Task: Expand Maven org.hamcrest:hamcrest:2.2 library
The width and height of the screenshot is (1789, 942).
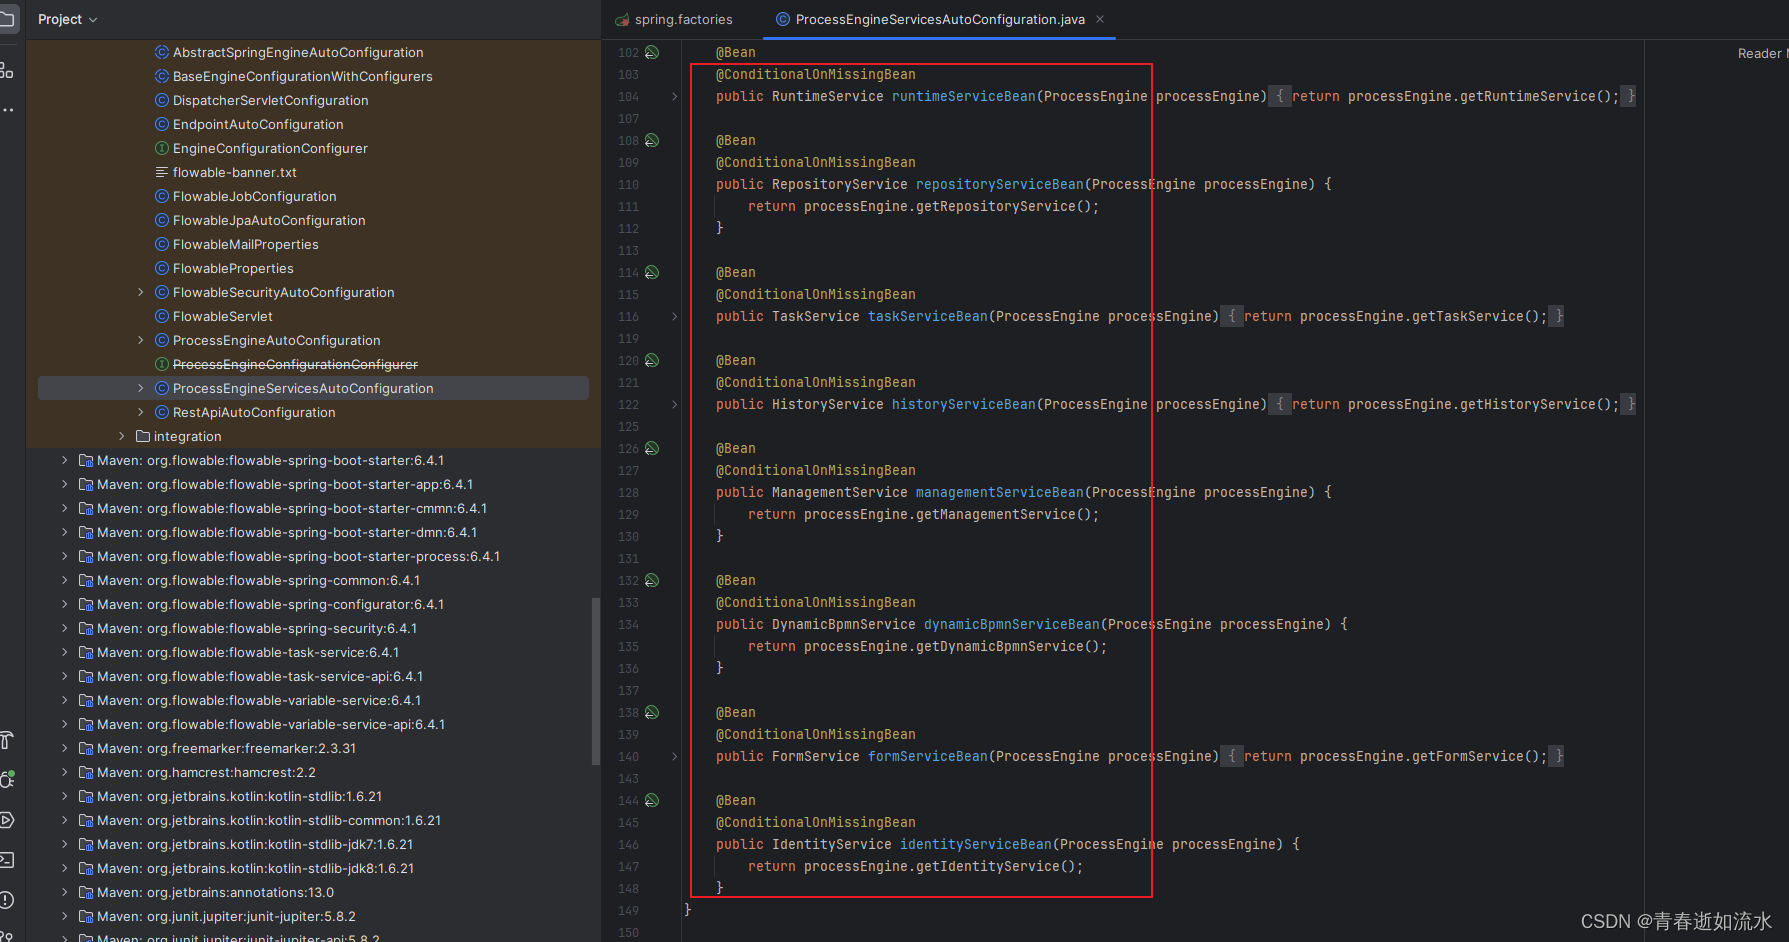Action: [65, 772]
